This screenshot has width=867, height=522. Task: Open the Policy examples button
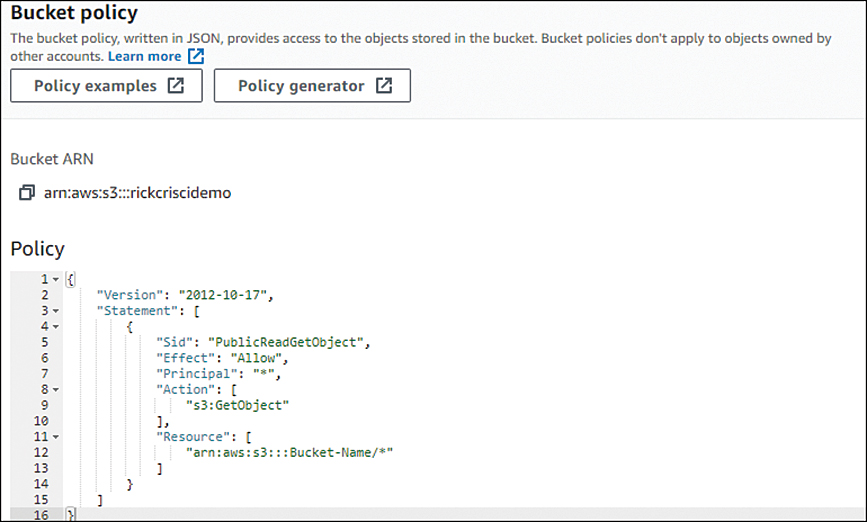106,85
